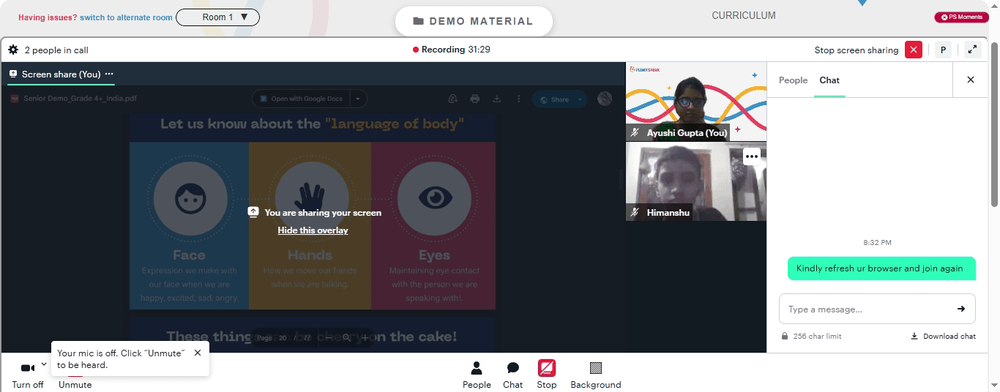Dismiss the mic is off tooltip
The height and width of the screenshot is (392, 1000).
197,352
